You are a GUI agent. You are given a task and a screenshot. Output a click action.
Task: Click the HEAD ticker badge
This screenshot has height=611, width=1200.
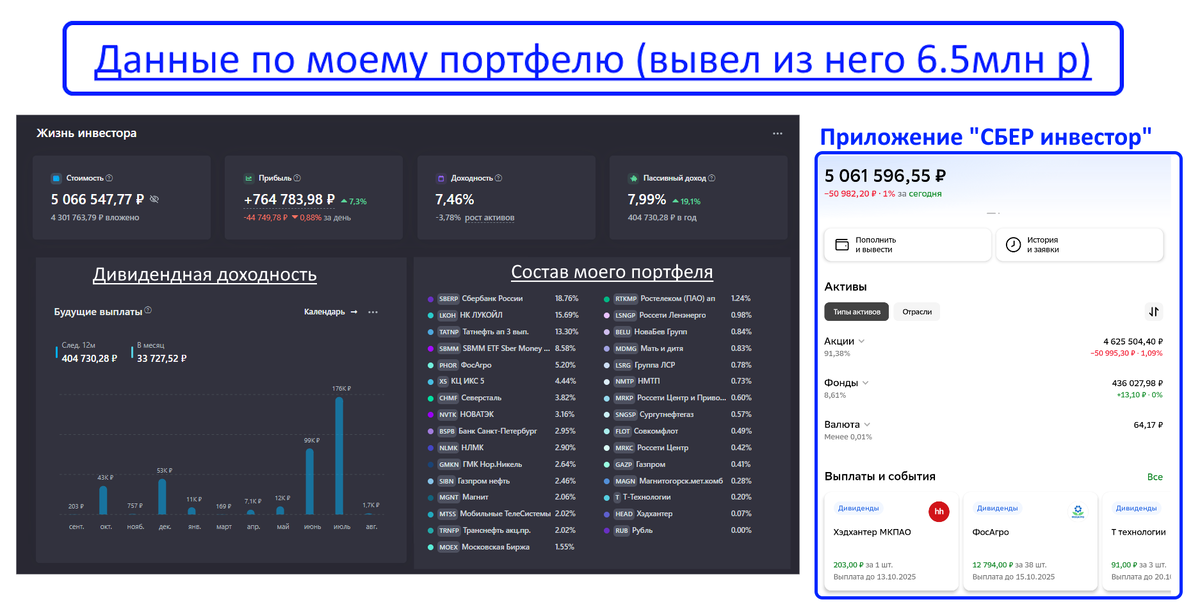pyautogui.click(x=625, y=514)
